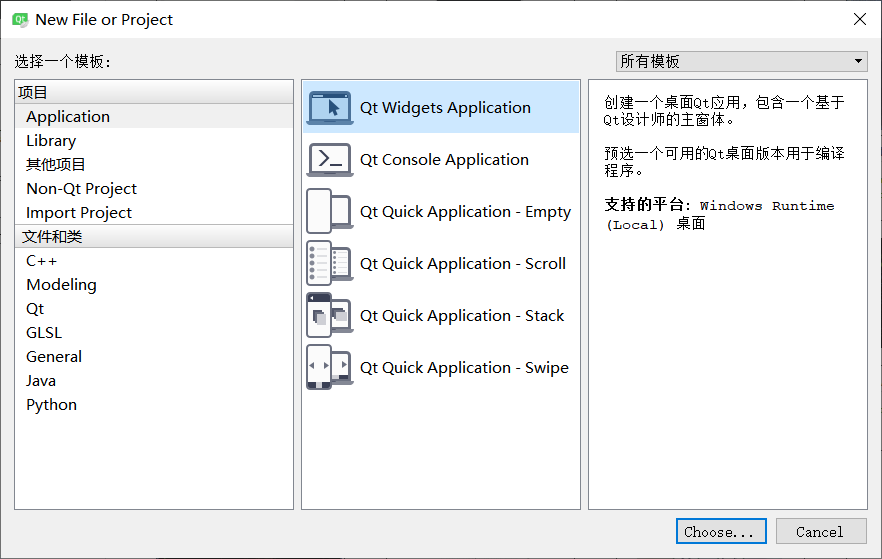
Task: Select Import Project in category list
Action: click(79, 213)
